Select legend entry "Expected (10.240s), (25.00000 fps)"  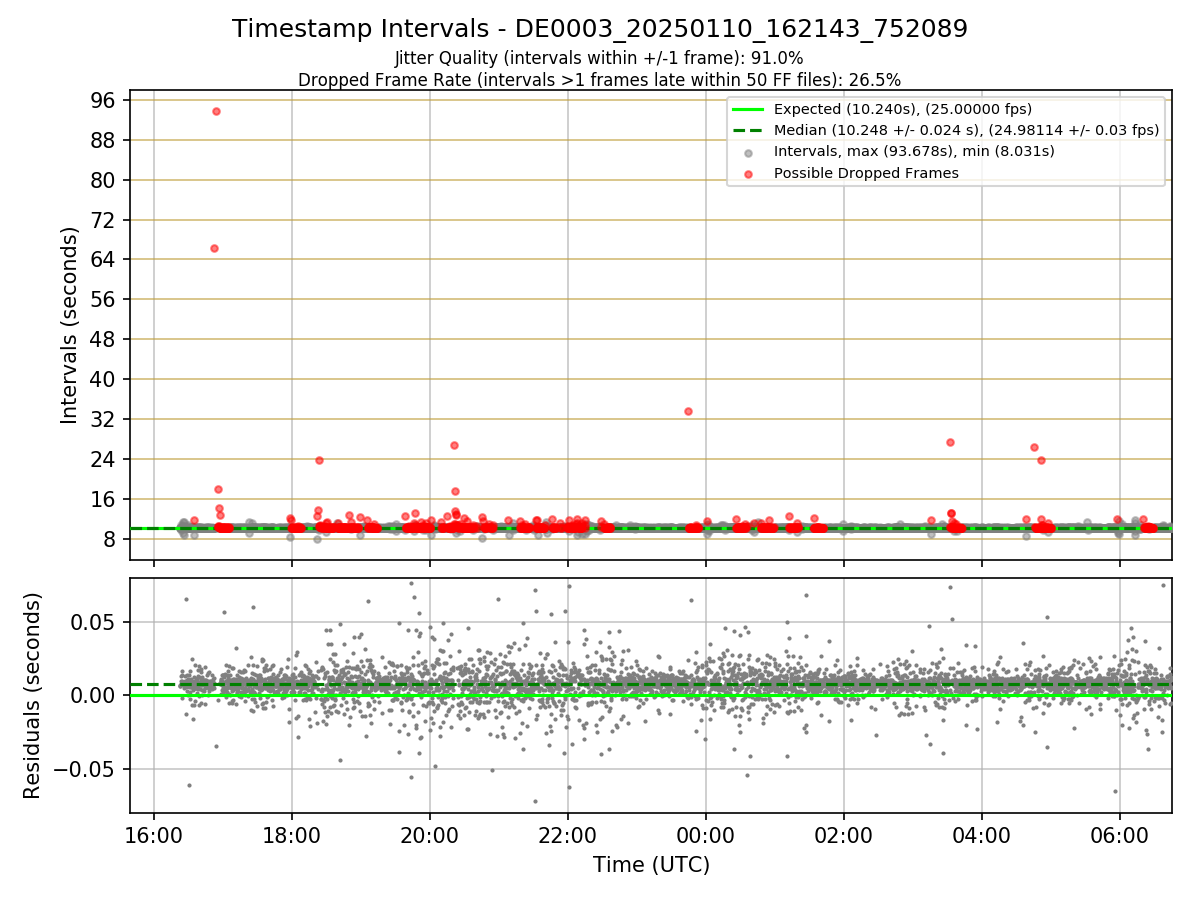tap(903, 109)
